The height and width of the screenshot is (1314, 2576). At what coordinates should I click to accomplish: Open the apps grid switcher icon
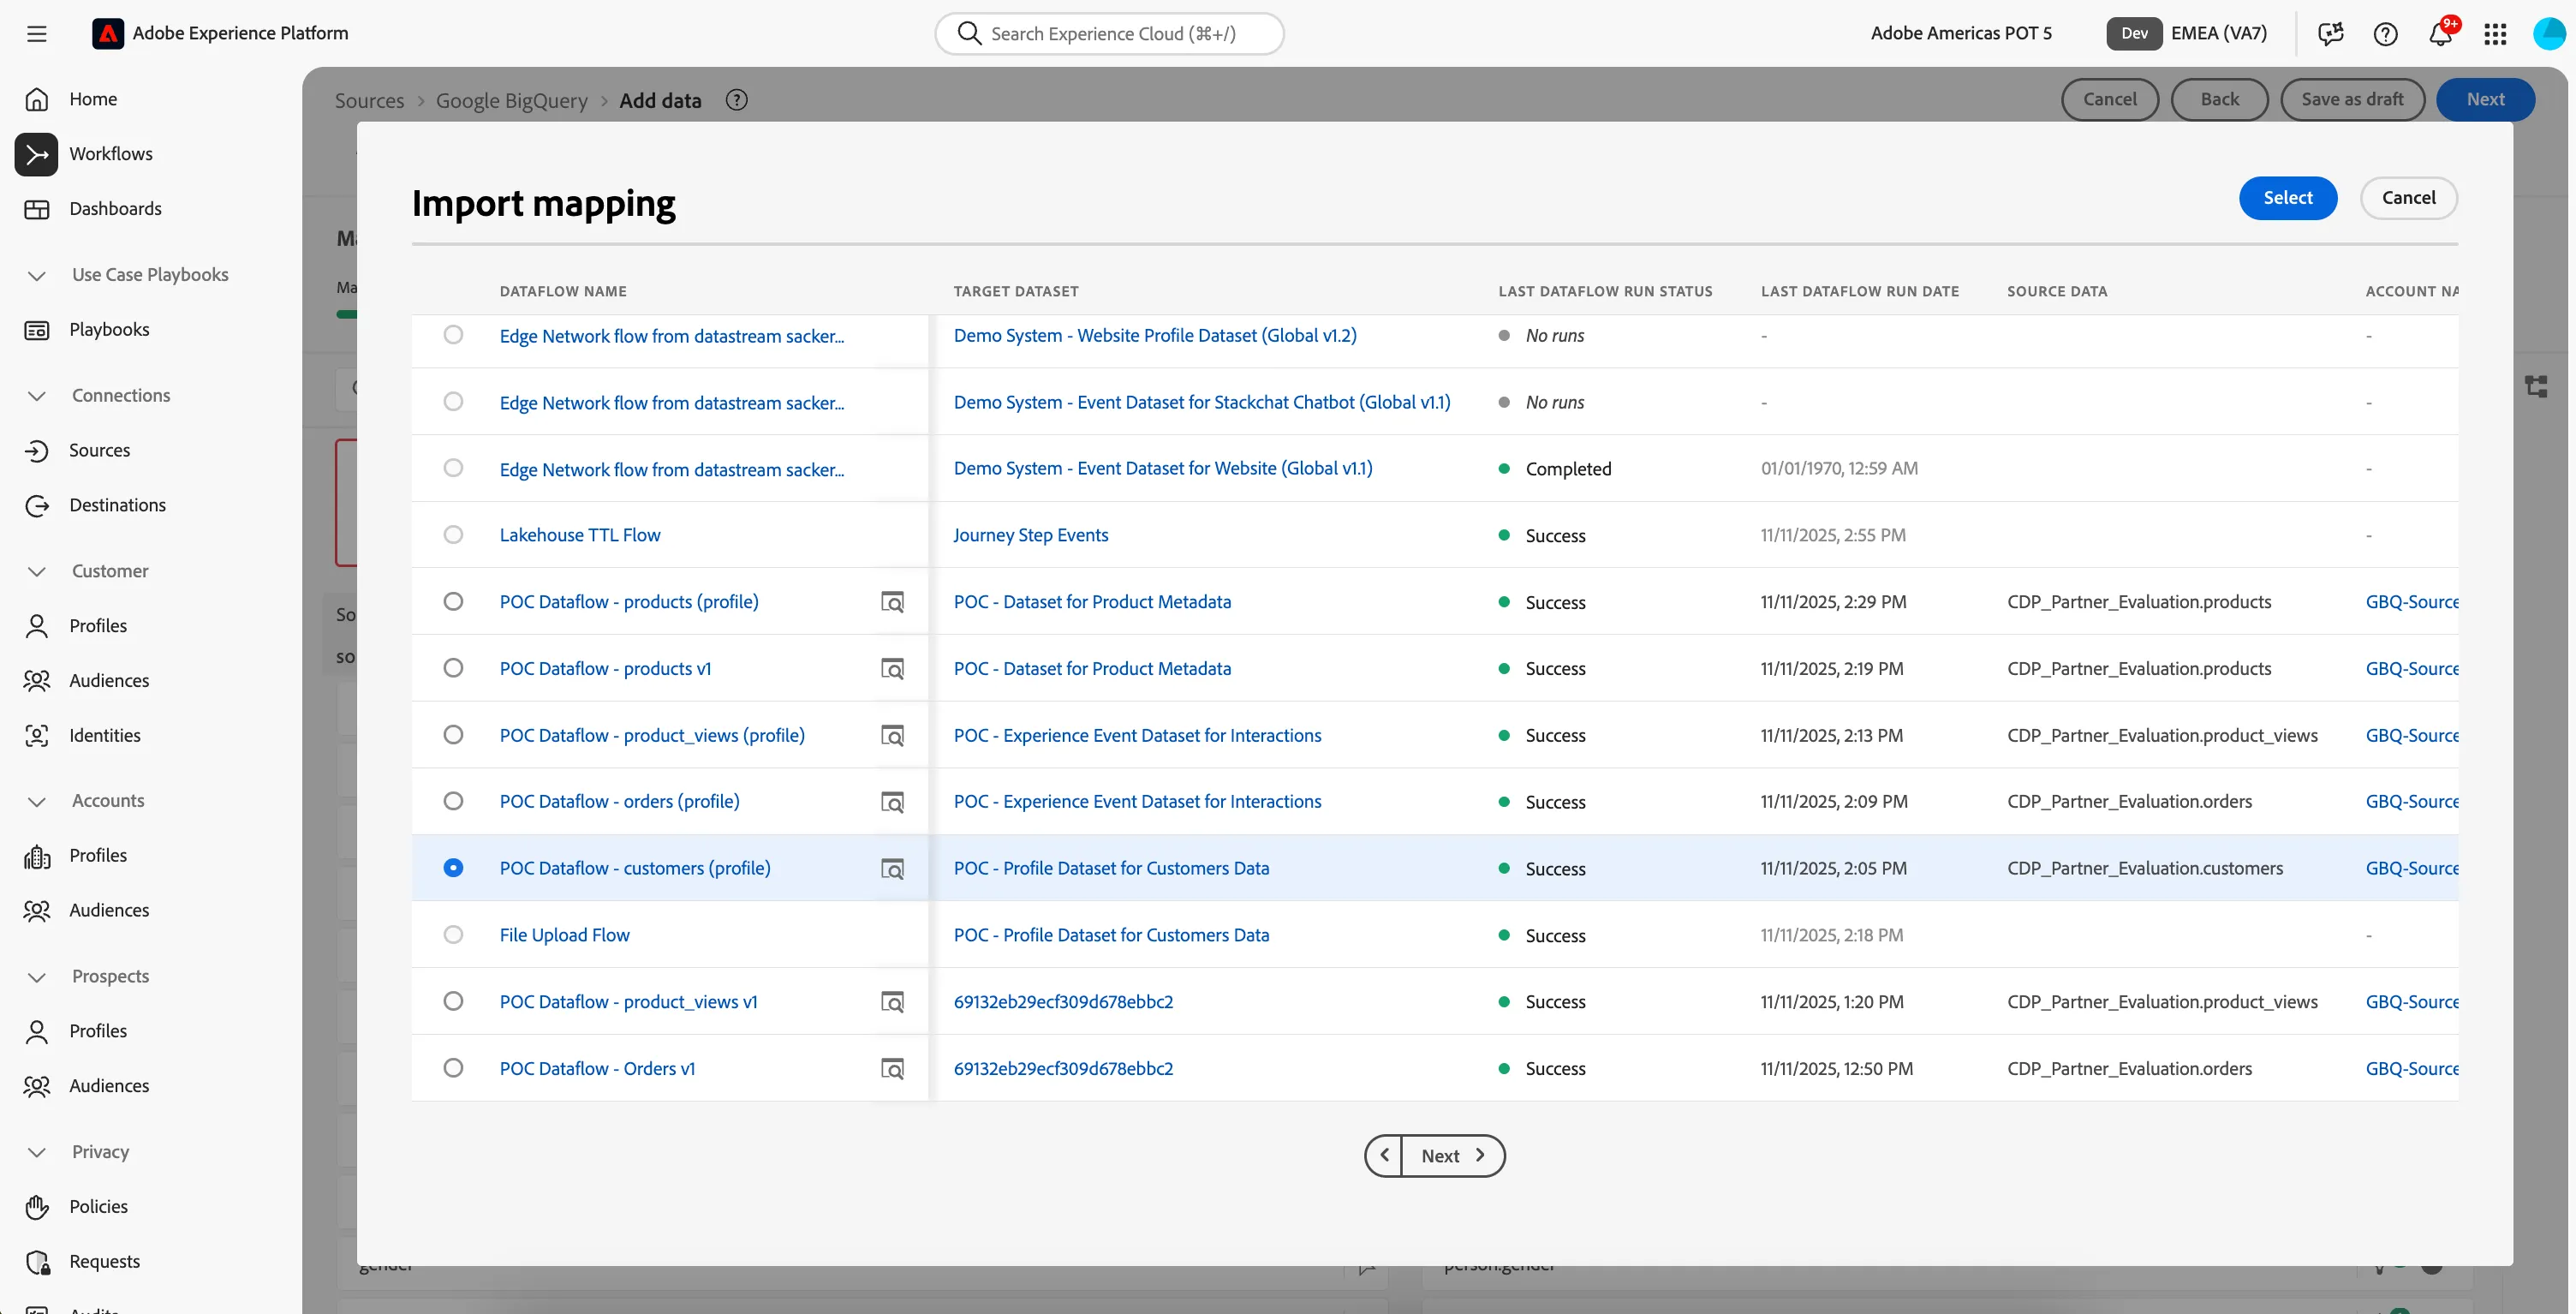pyautogui.click(x=2495, y=34)
